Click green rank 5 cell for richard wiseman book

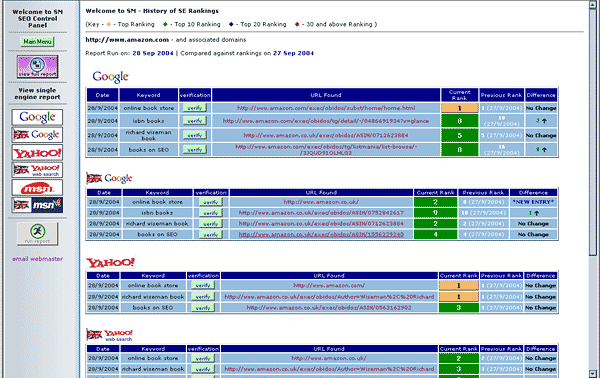(x=460, y=135)
